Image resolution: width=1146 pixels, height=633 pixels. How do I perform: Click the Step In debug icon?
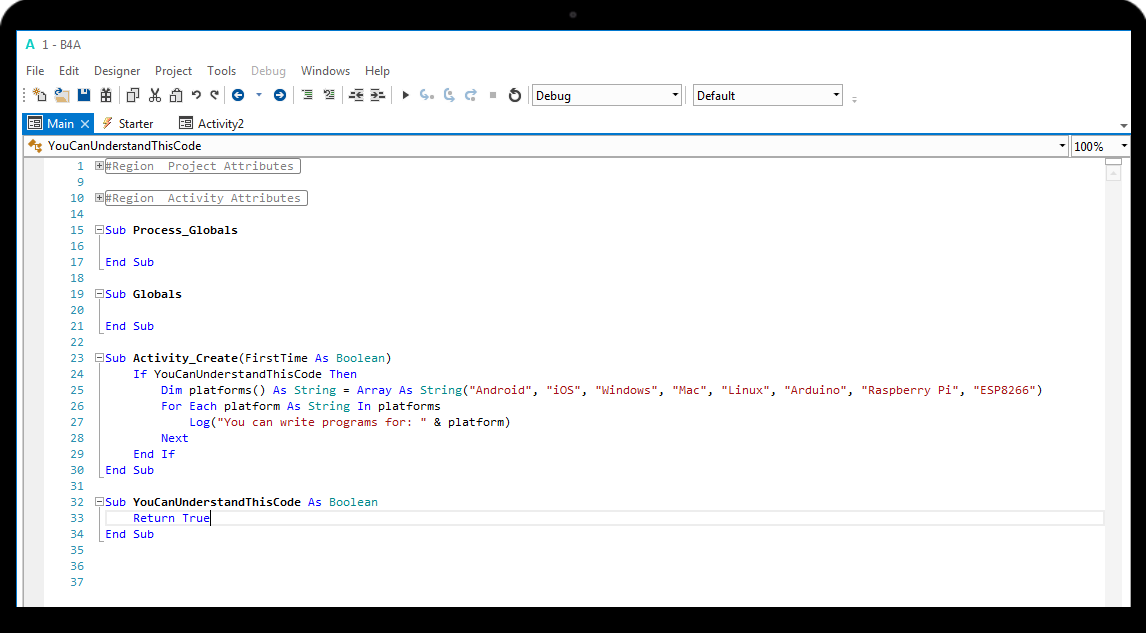click(x=427, y=95)
